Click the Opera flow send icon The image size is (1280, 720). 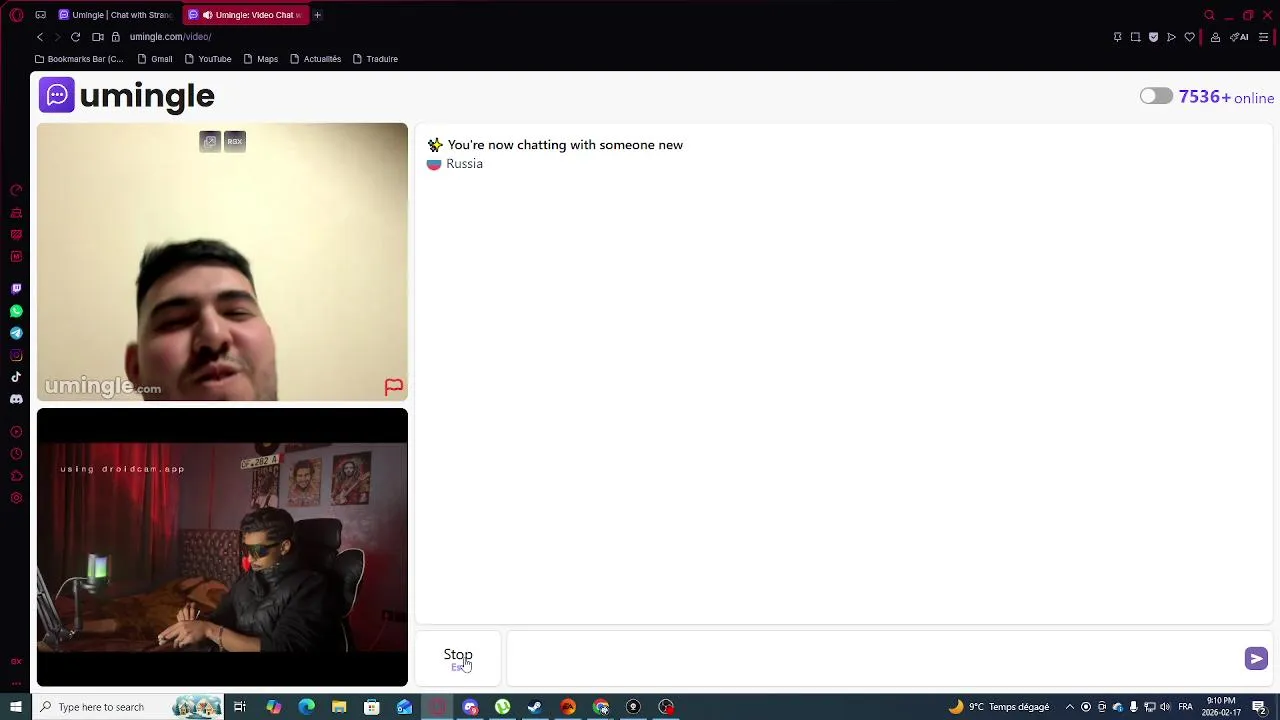click(x=1171, y=37)
